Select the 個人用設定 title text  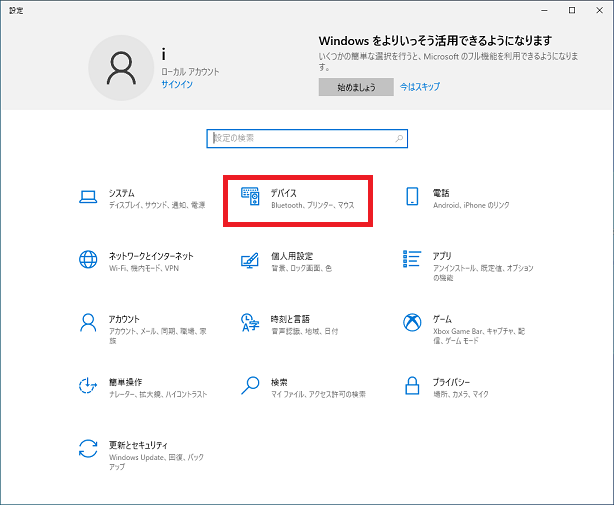tap(292, 256)
